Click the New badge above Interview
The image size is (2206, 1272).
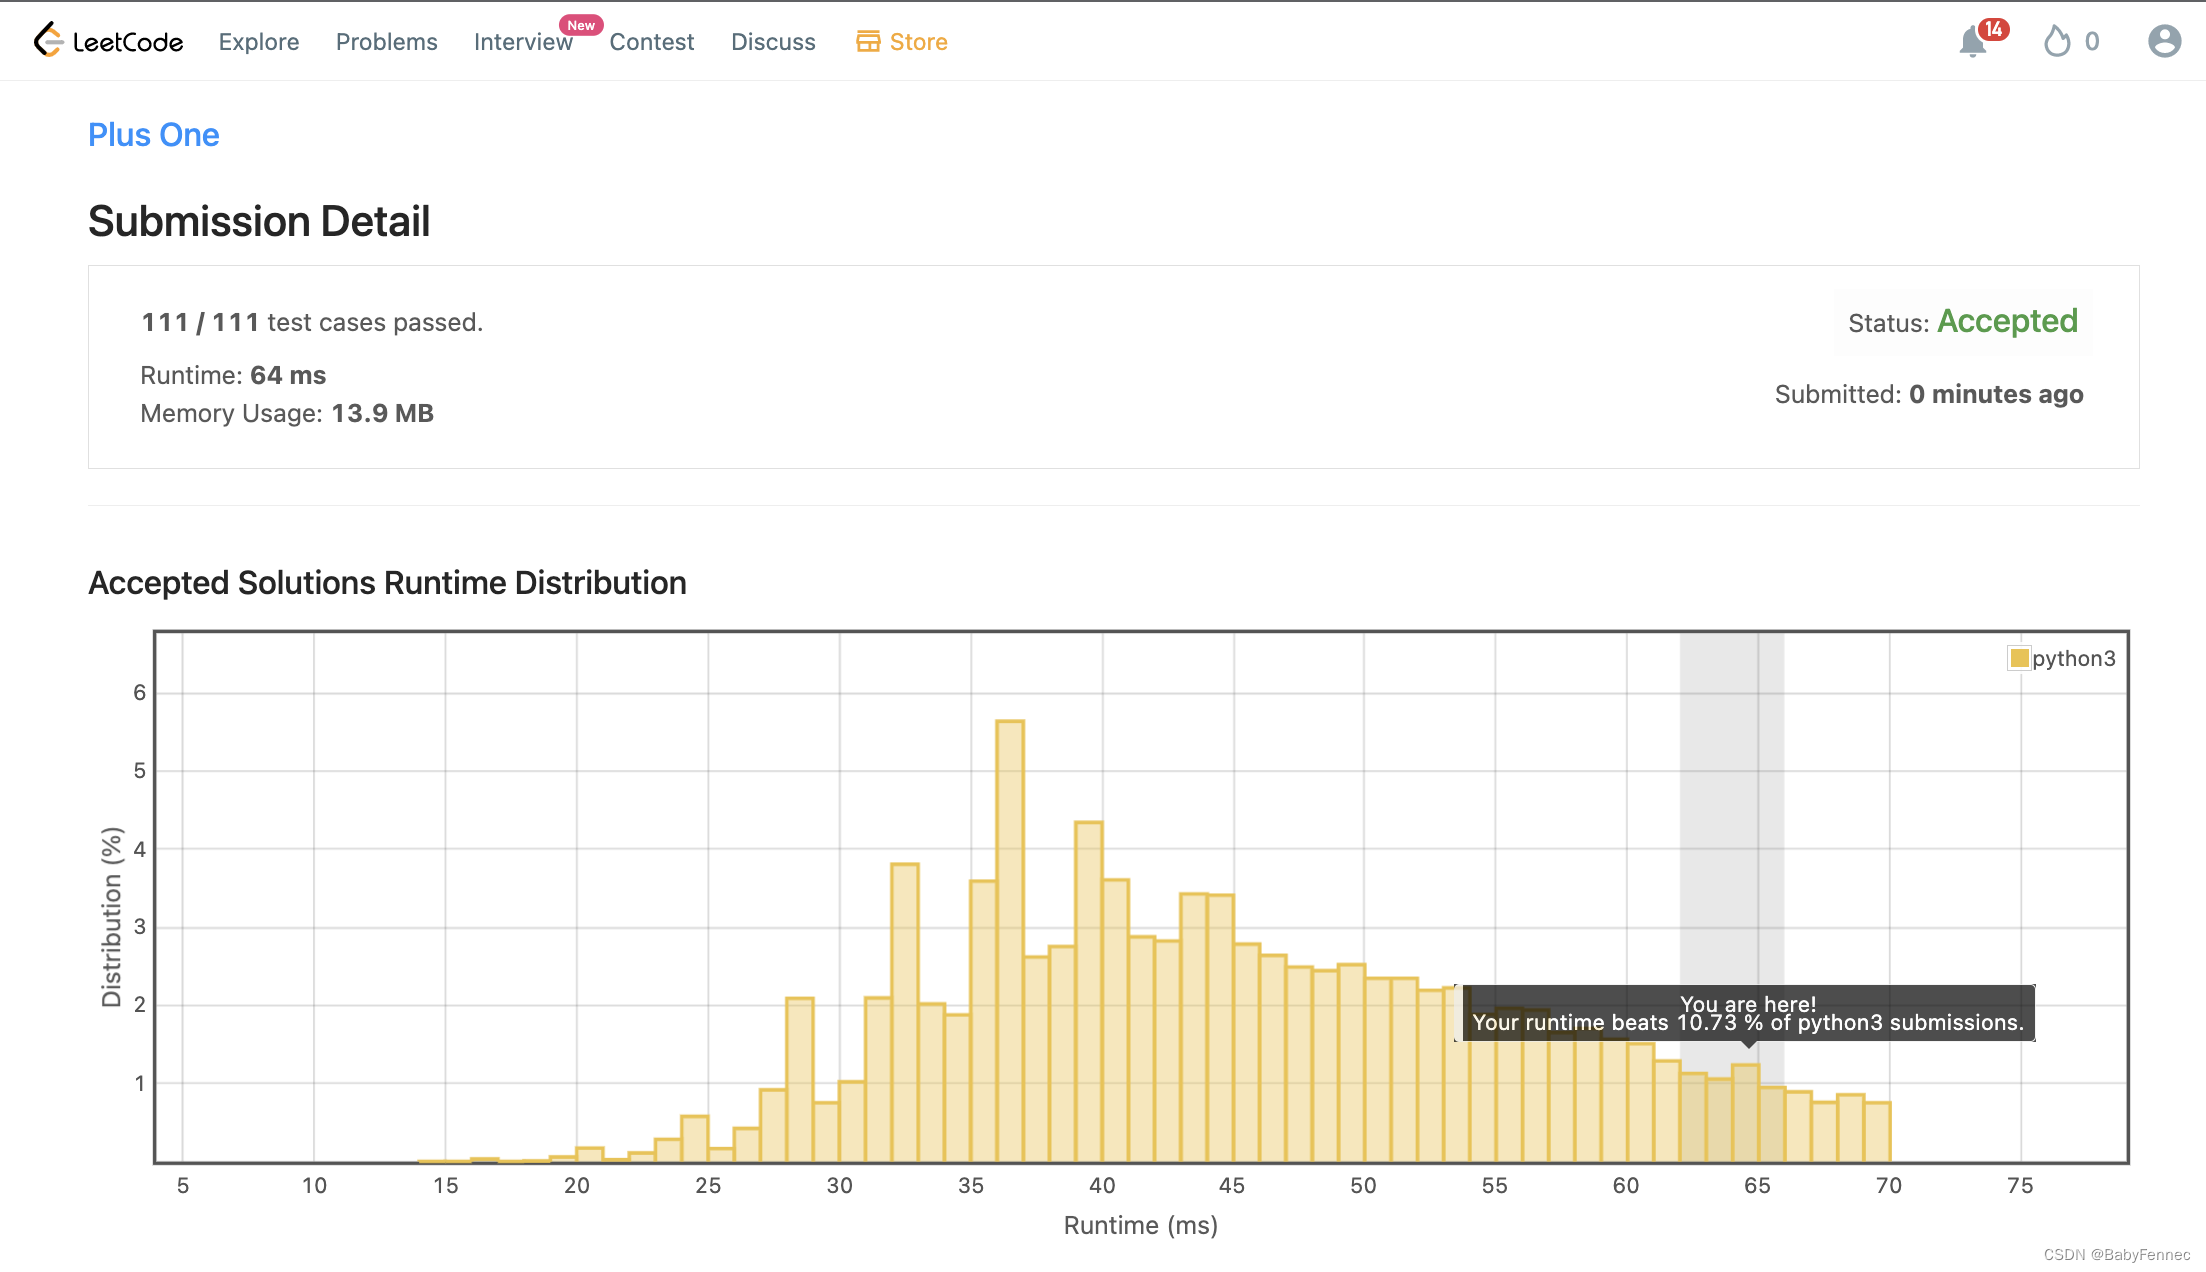pyautogui.click(x=581, y=25)
